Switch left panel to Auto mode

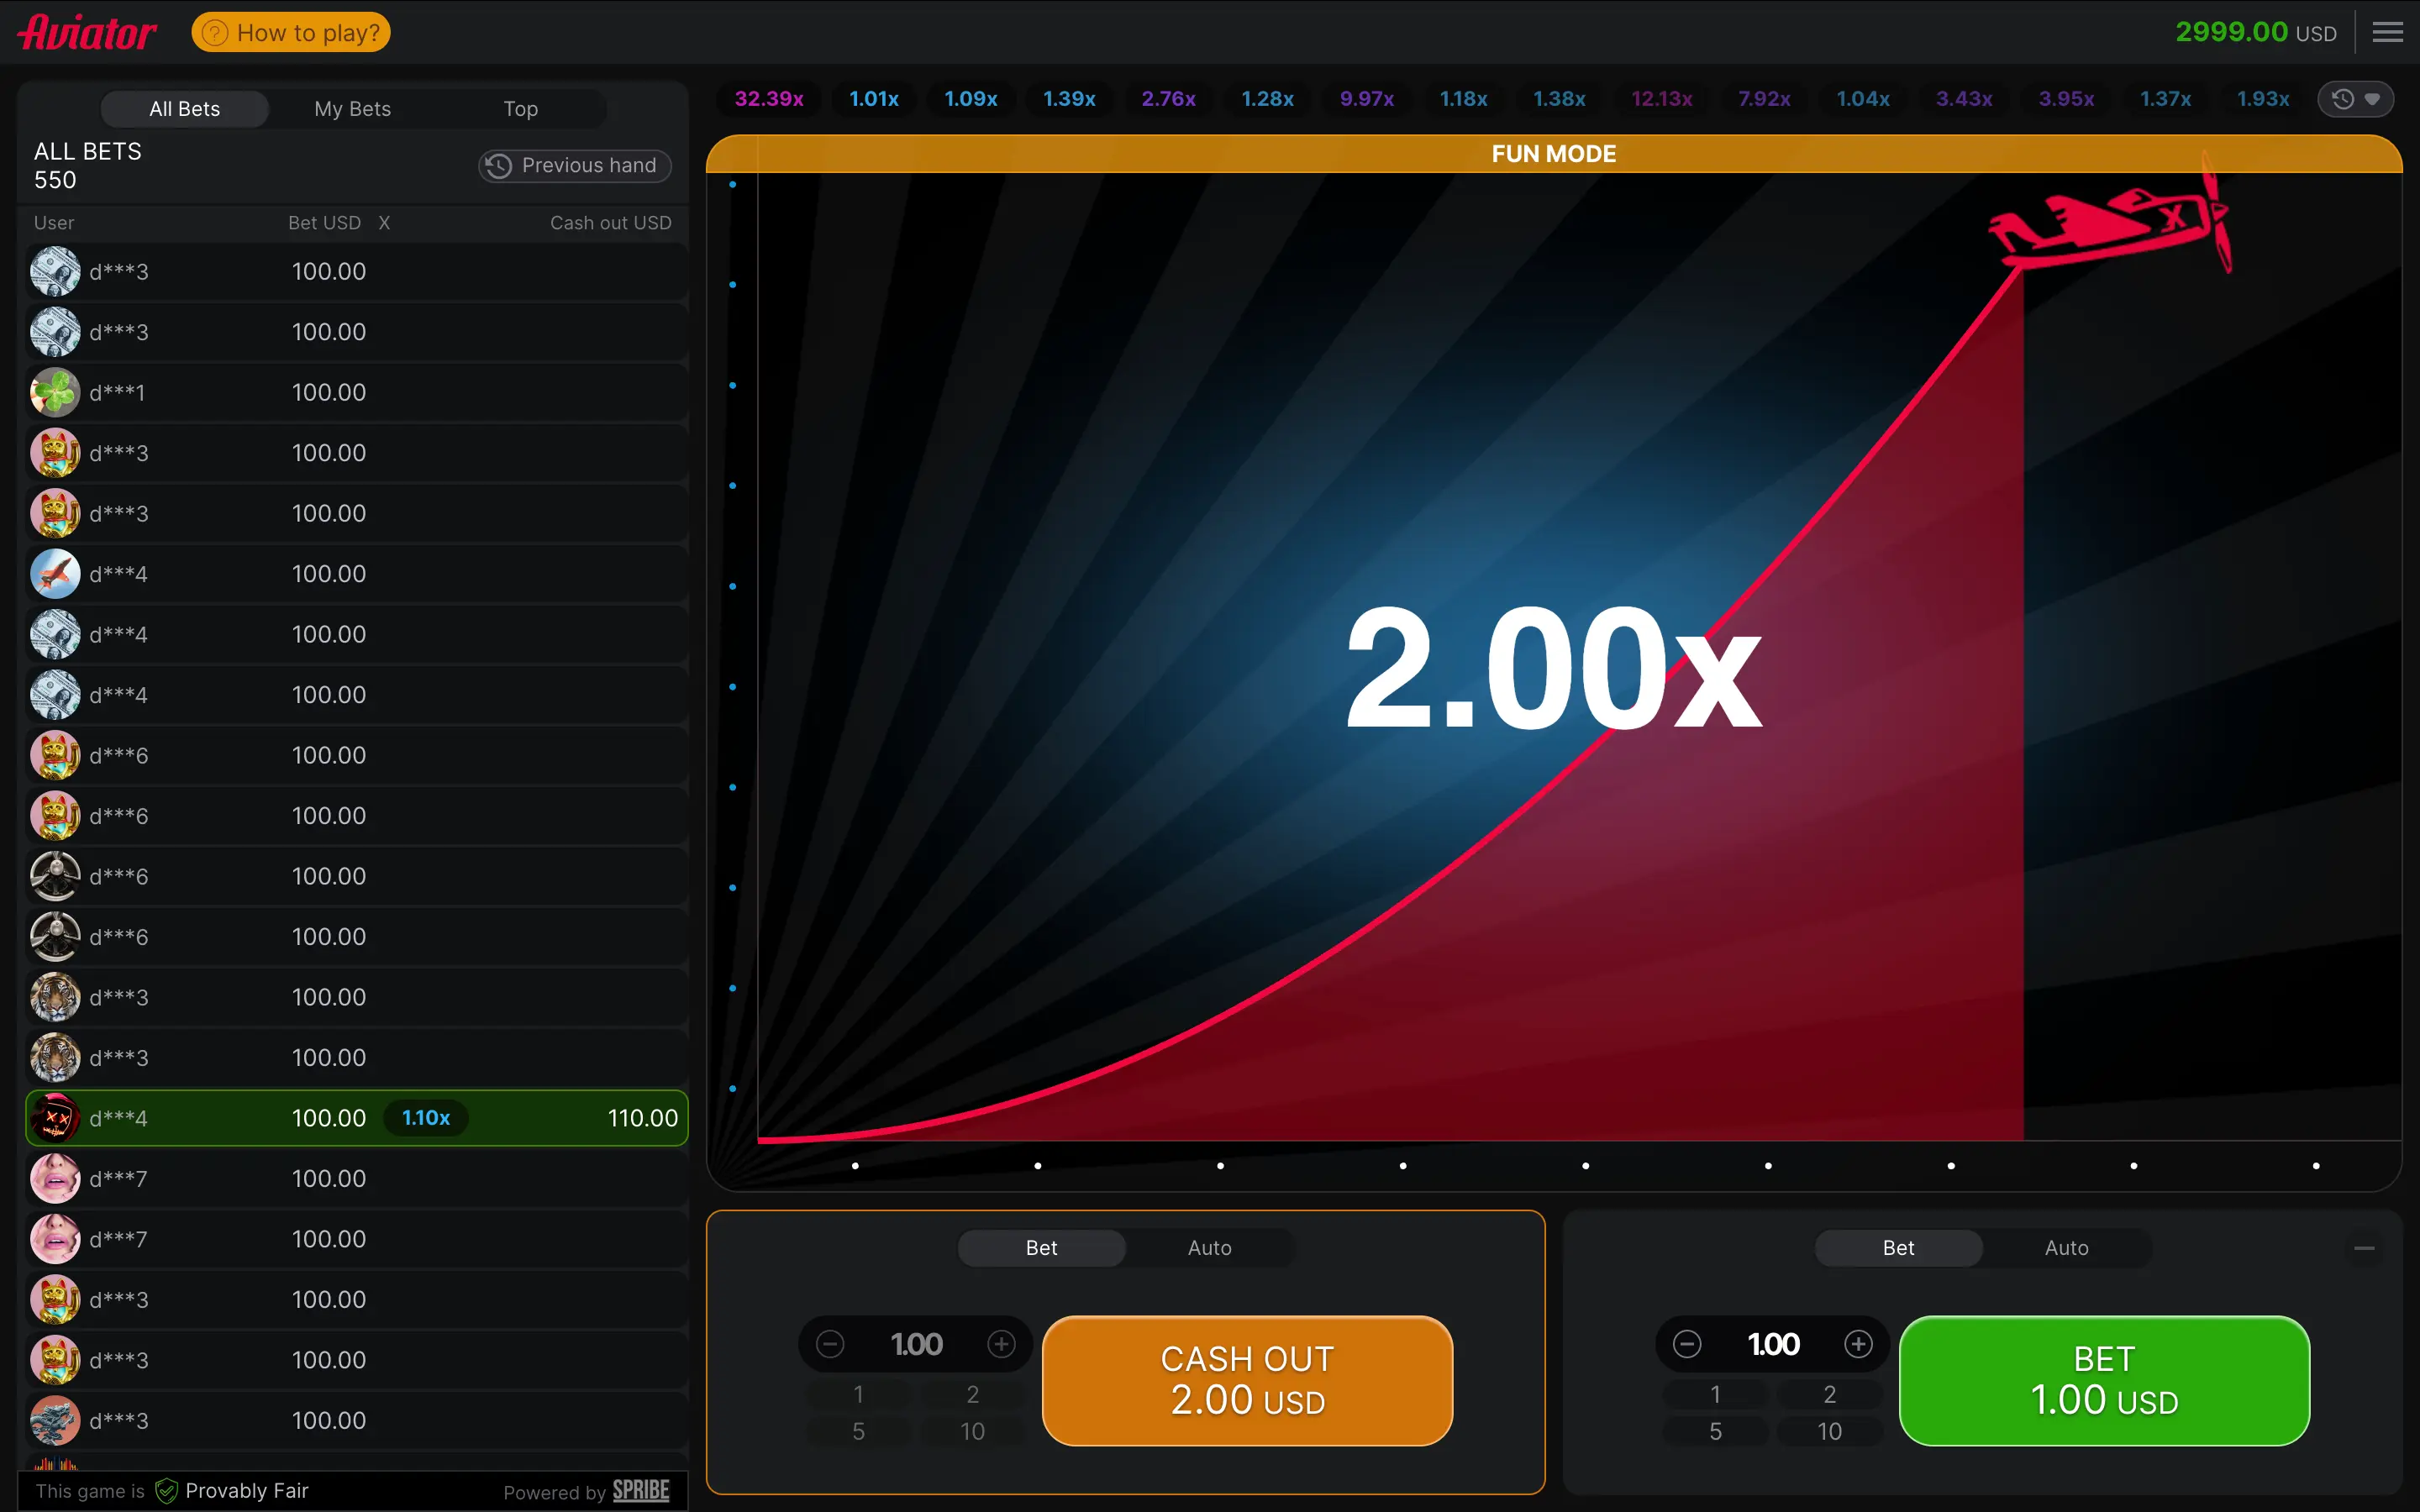(x=1209, y=1248)
